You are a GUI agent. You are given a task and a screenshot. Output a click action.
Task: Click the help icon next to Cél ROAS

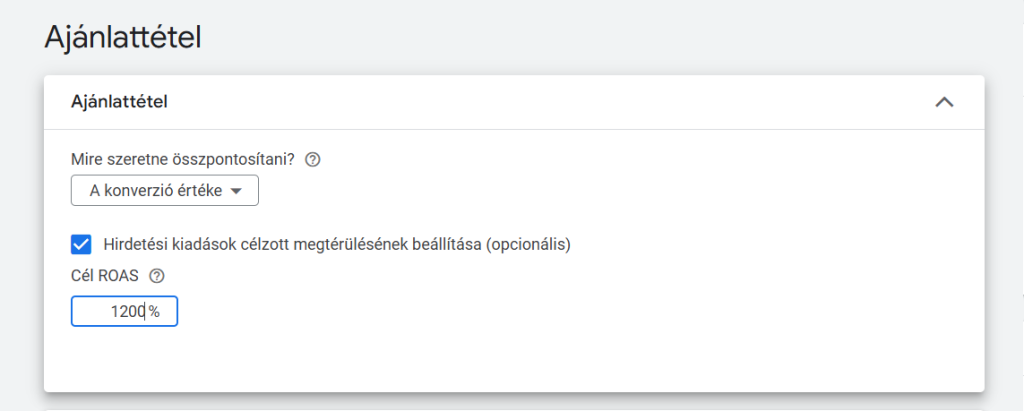(x=156, y=276)
